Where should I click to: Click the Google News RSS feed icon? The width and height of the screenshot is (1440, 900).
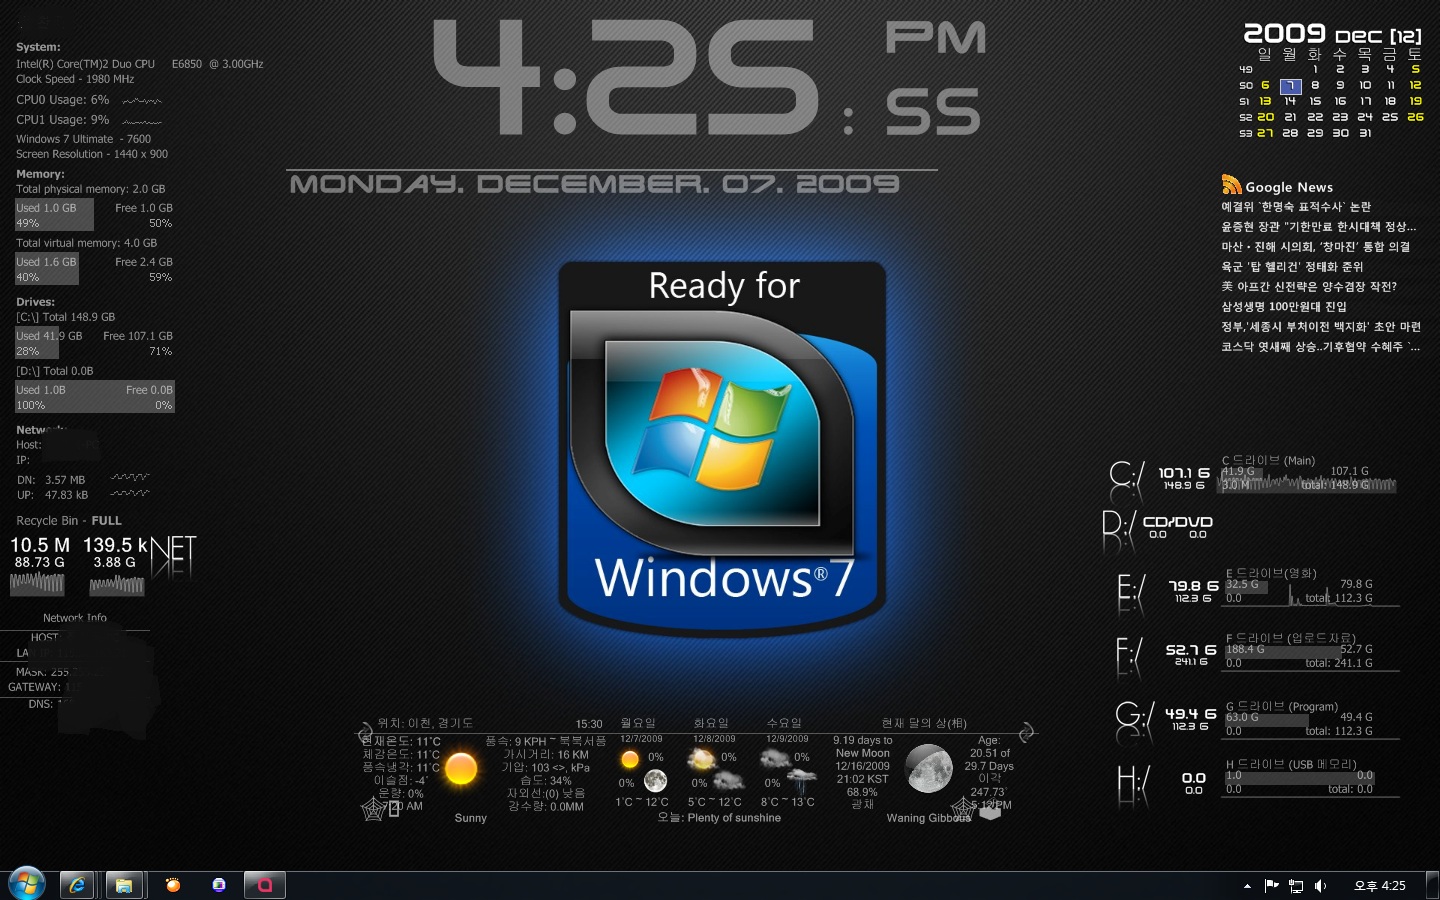[1232, 185]
